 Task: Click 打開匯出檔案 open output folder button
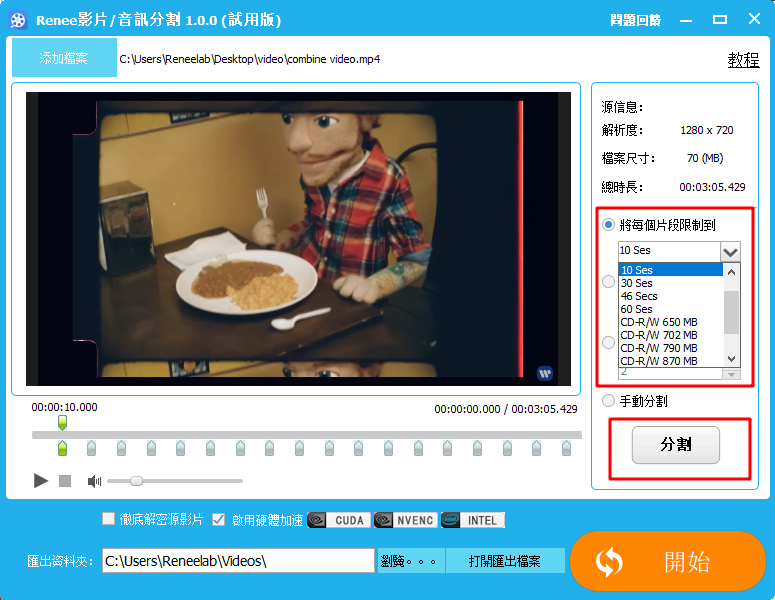tap(505, 561)
